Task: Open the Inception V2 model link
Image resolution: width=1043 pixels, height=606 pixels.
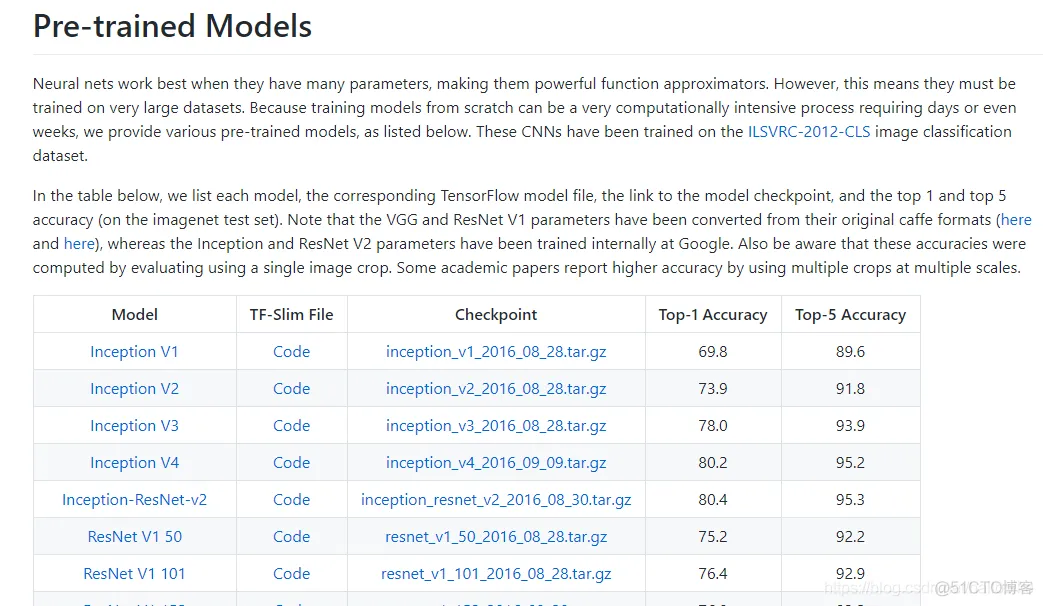Action: tap(134, 388)
